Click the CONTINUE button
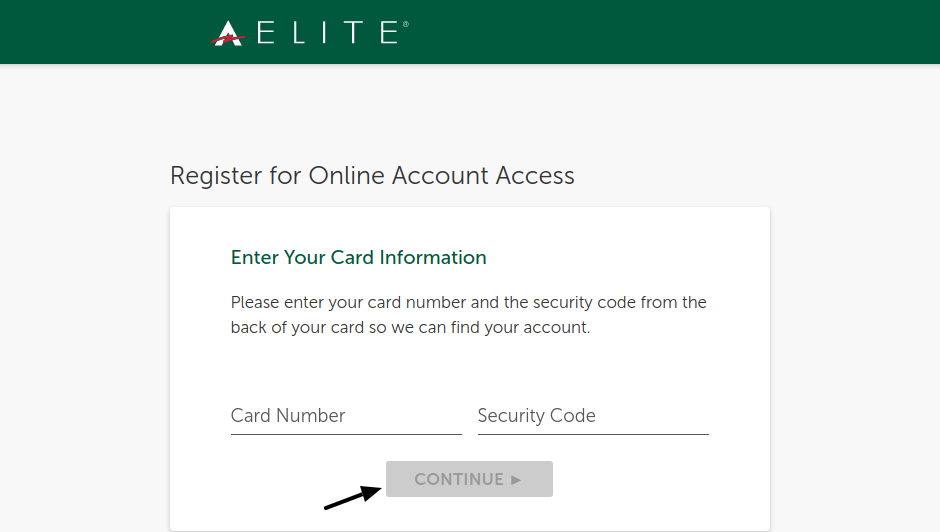Image resolution: width=940 pixels, height=532 pixels. click(469, 479)
